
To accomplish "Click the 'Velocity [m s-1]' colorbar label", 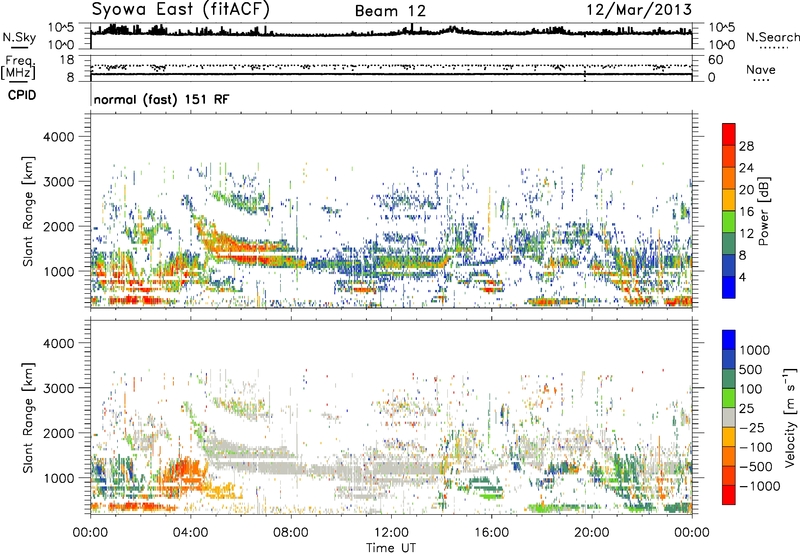I will pos(790,417).
